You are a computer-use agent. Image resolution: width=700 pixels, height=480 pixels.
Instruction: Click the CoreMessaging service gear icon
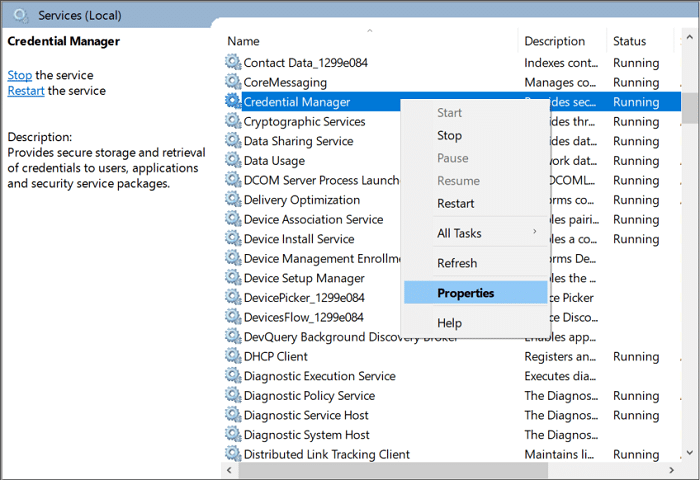coord(233,83)
